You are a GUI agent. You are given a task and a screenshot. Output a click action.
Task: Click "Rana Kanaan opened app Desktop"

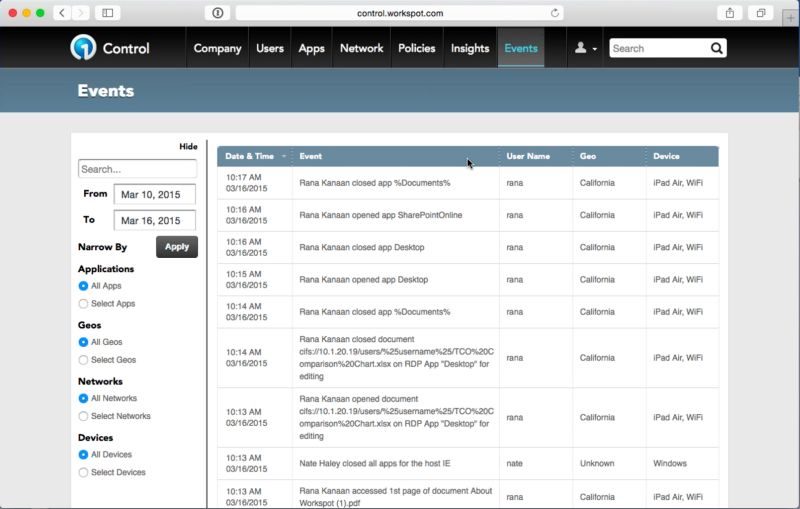click(x=363, y=279)
